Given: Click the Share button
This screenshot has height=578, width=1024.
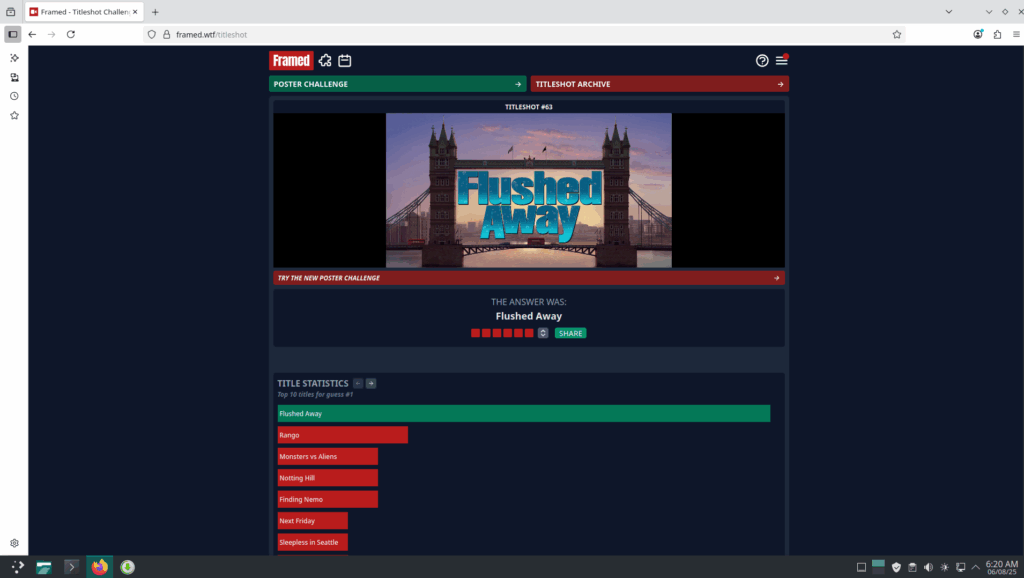Looking at the screenshot, I should pos(570,333).
